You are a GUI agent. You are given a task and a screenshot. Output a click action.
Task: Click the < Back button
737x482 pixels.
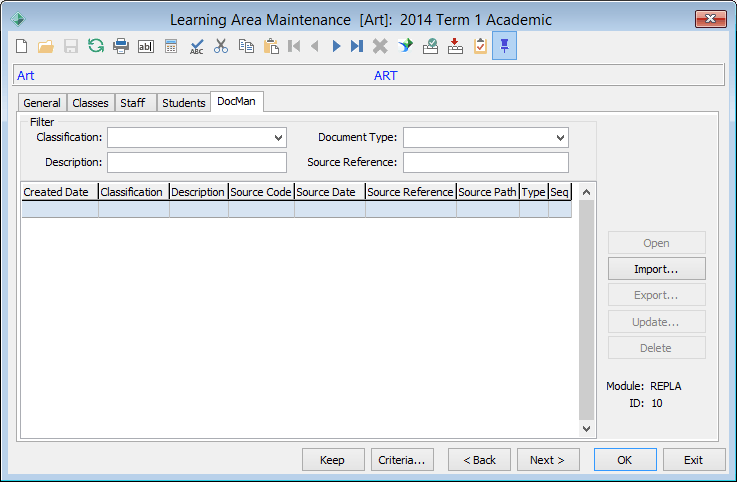(479, 459)
